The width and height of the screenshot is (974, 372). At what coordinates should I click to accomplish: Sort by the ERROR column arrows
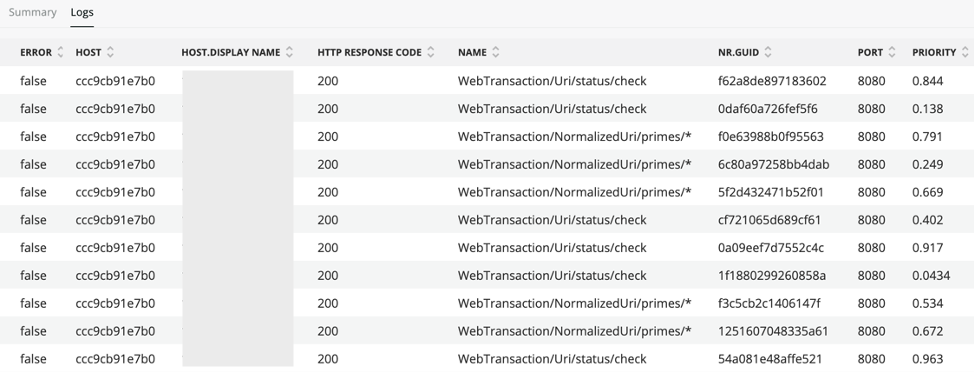(x=60, y=53)
